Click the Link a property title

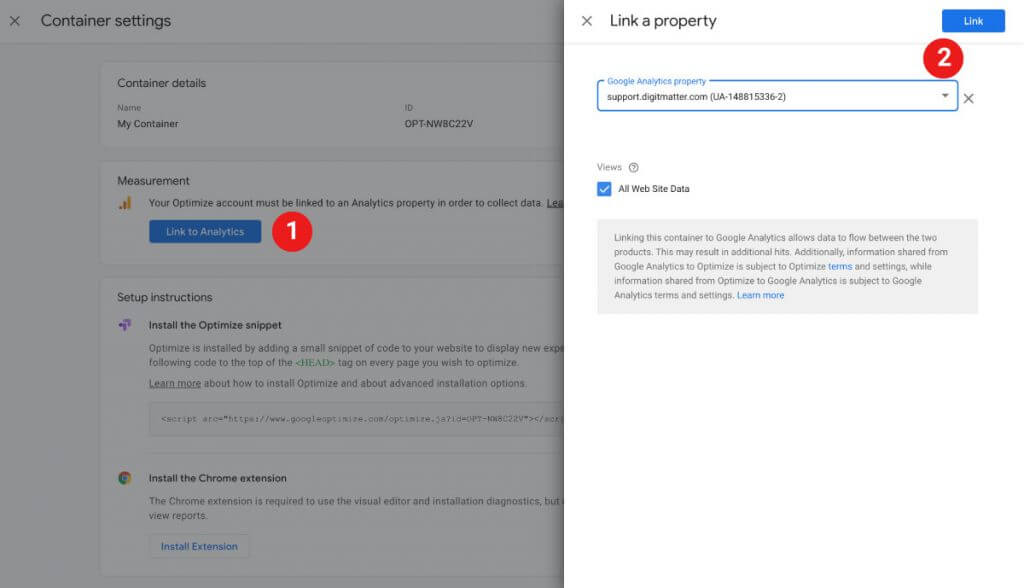(x=663, y=21)
